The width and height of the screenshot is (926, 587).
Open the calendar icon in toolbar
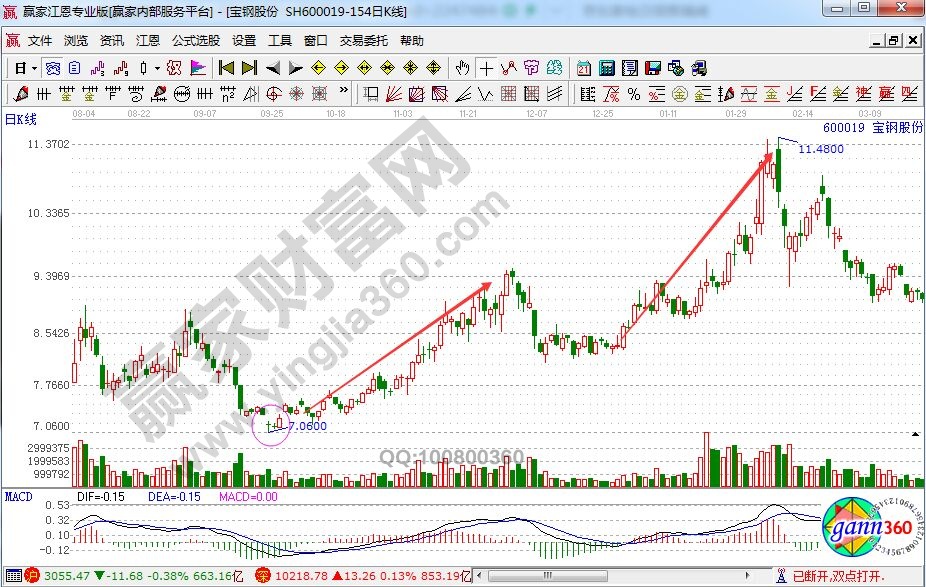584,69
